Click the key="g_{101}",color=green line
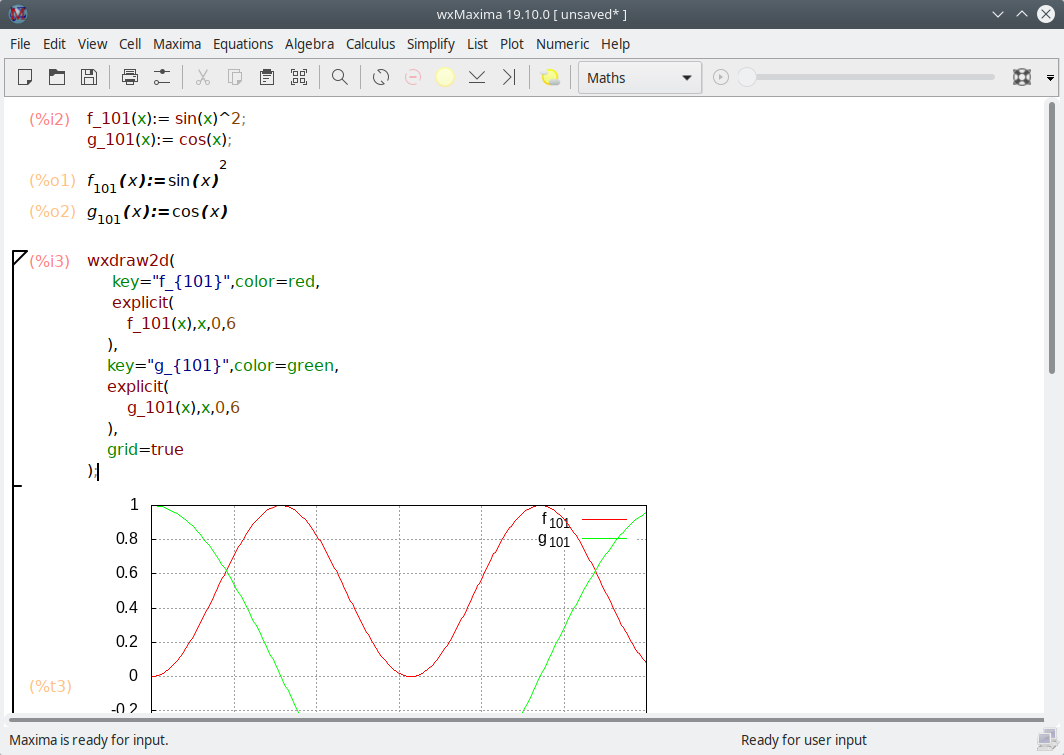Image resolution: width=1064 pixels, height=755 pixels. click(x=223, y=366)
